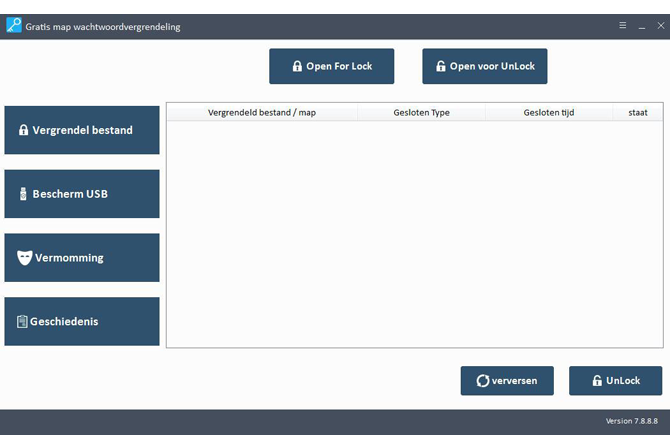Minimize the application window

pos(642,26)
